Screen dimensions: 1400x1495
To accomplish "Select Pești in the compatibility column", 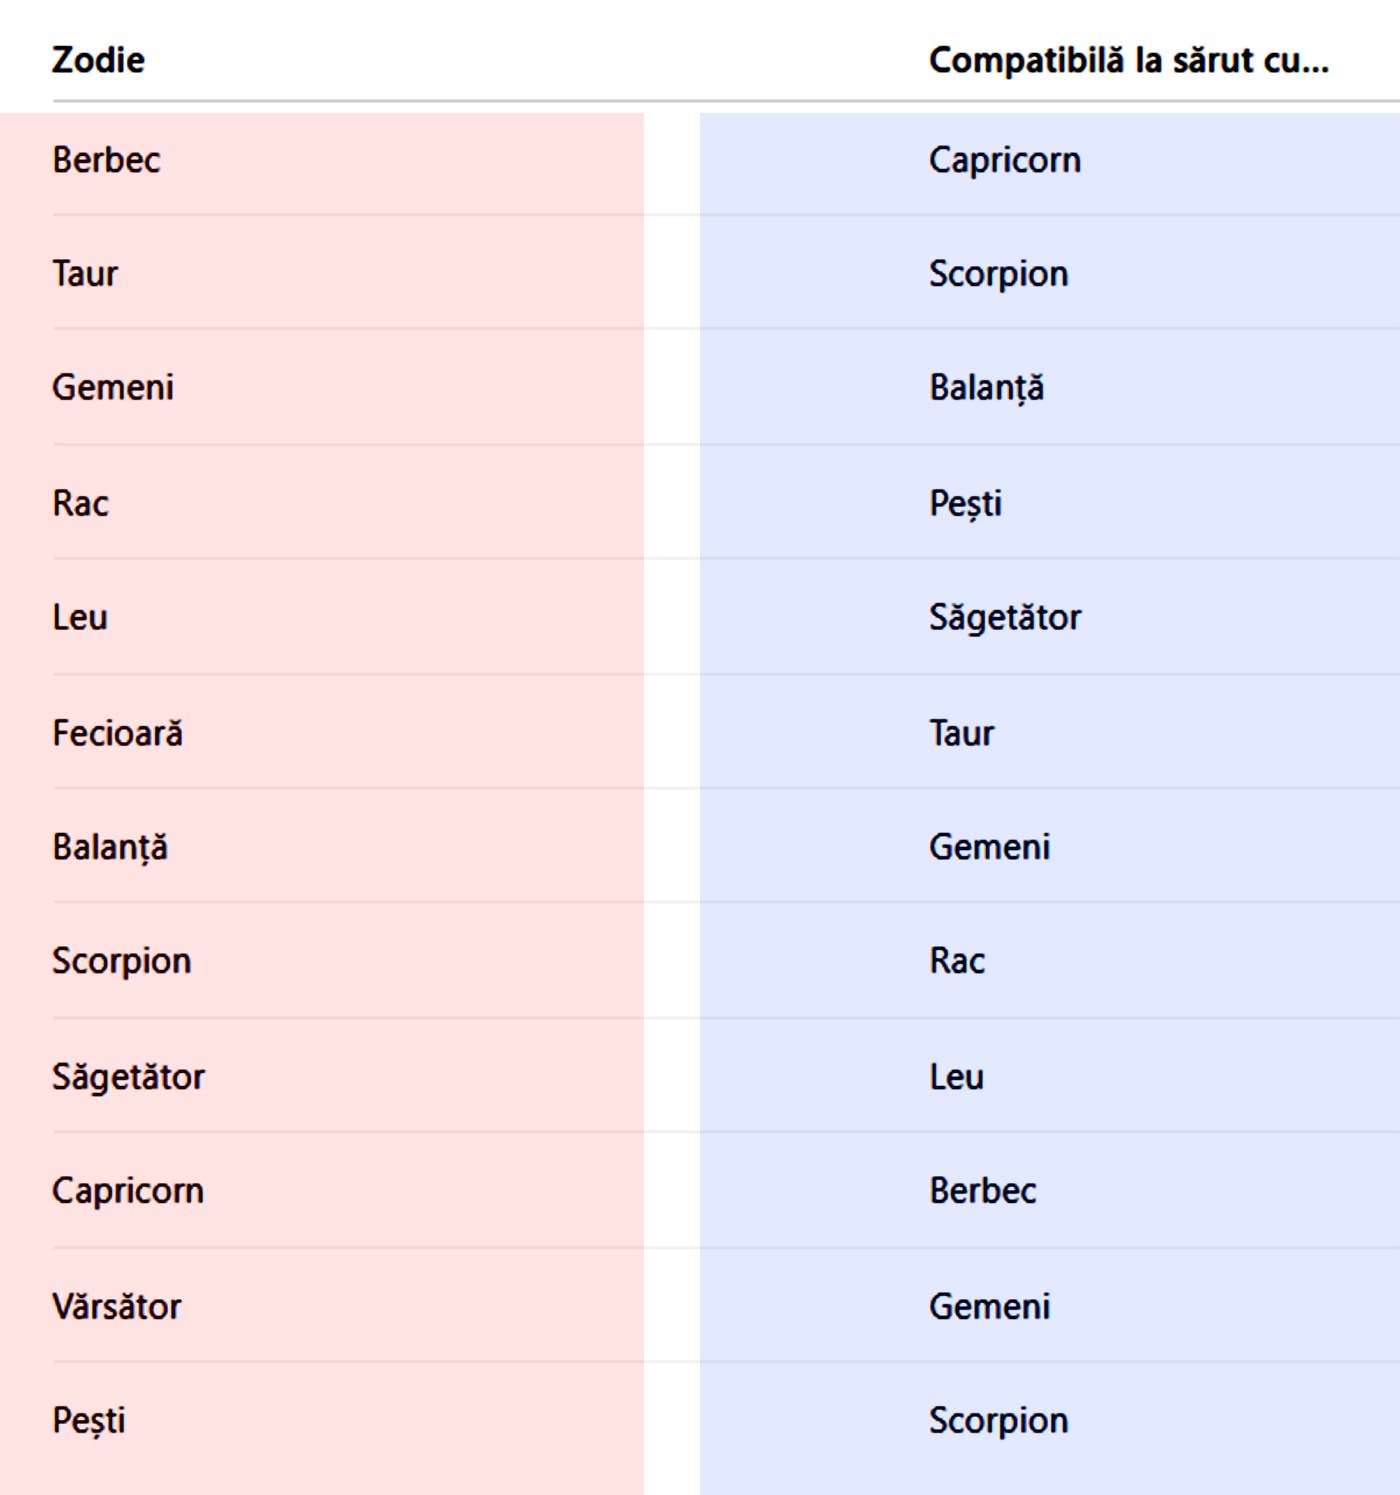I will click(x=965, y=503).
